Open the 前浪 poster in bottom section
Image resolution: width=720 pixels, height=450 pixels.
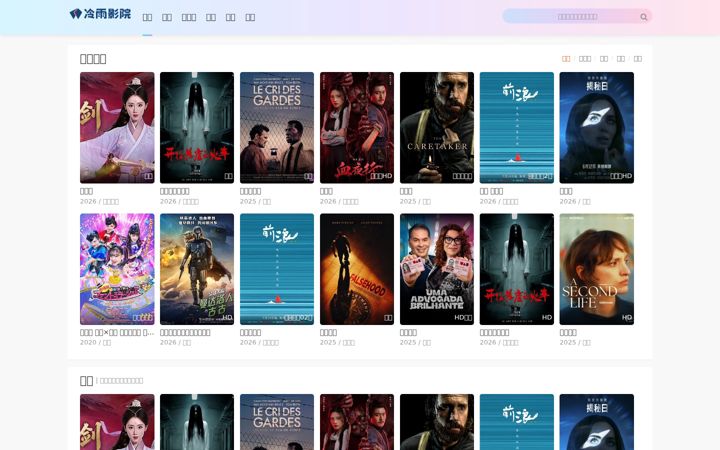pos(517,422)
